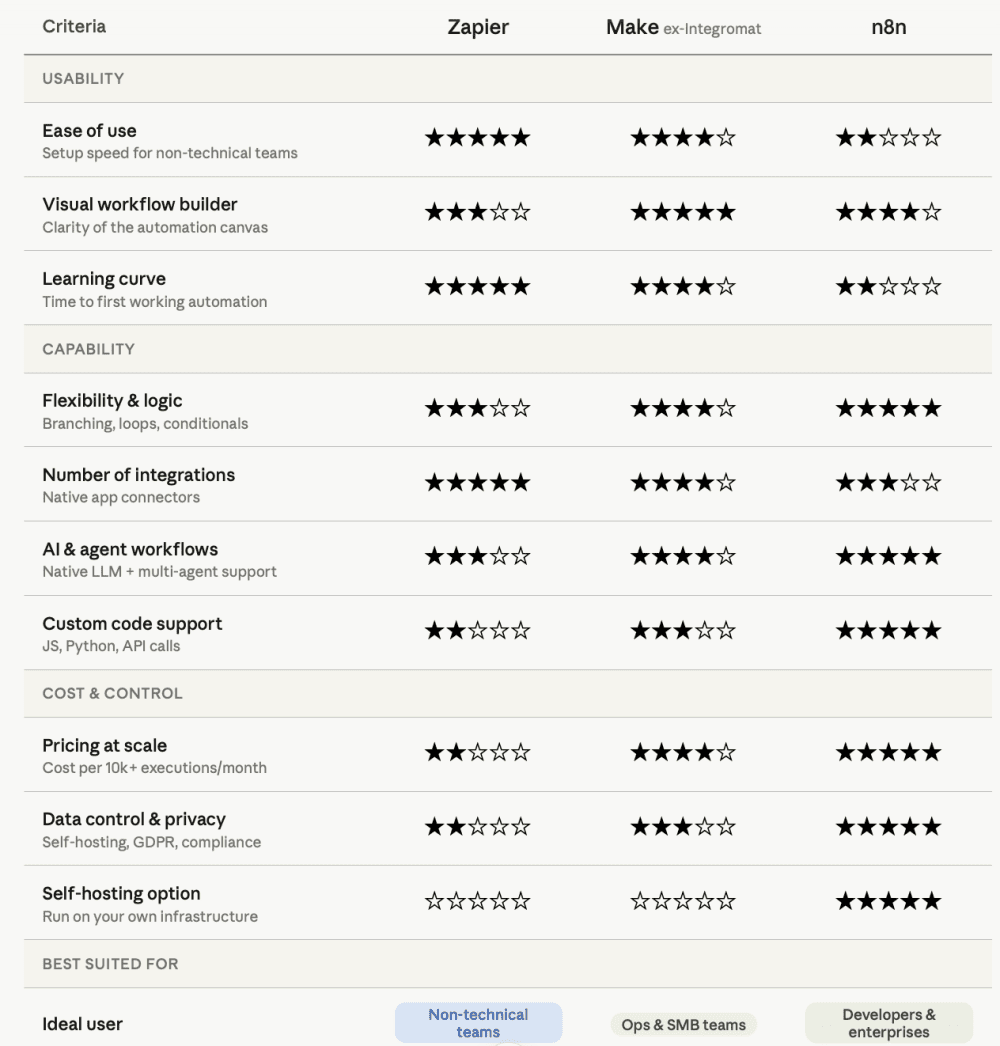Select the Ops & SMB teams badge
This screenshot has height=1046, width=1000.
coord(683,1025)
